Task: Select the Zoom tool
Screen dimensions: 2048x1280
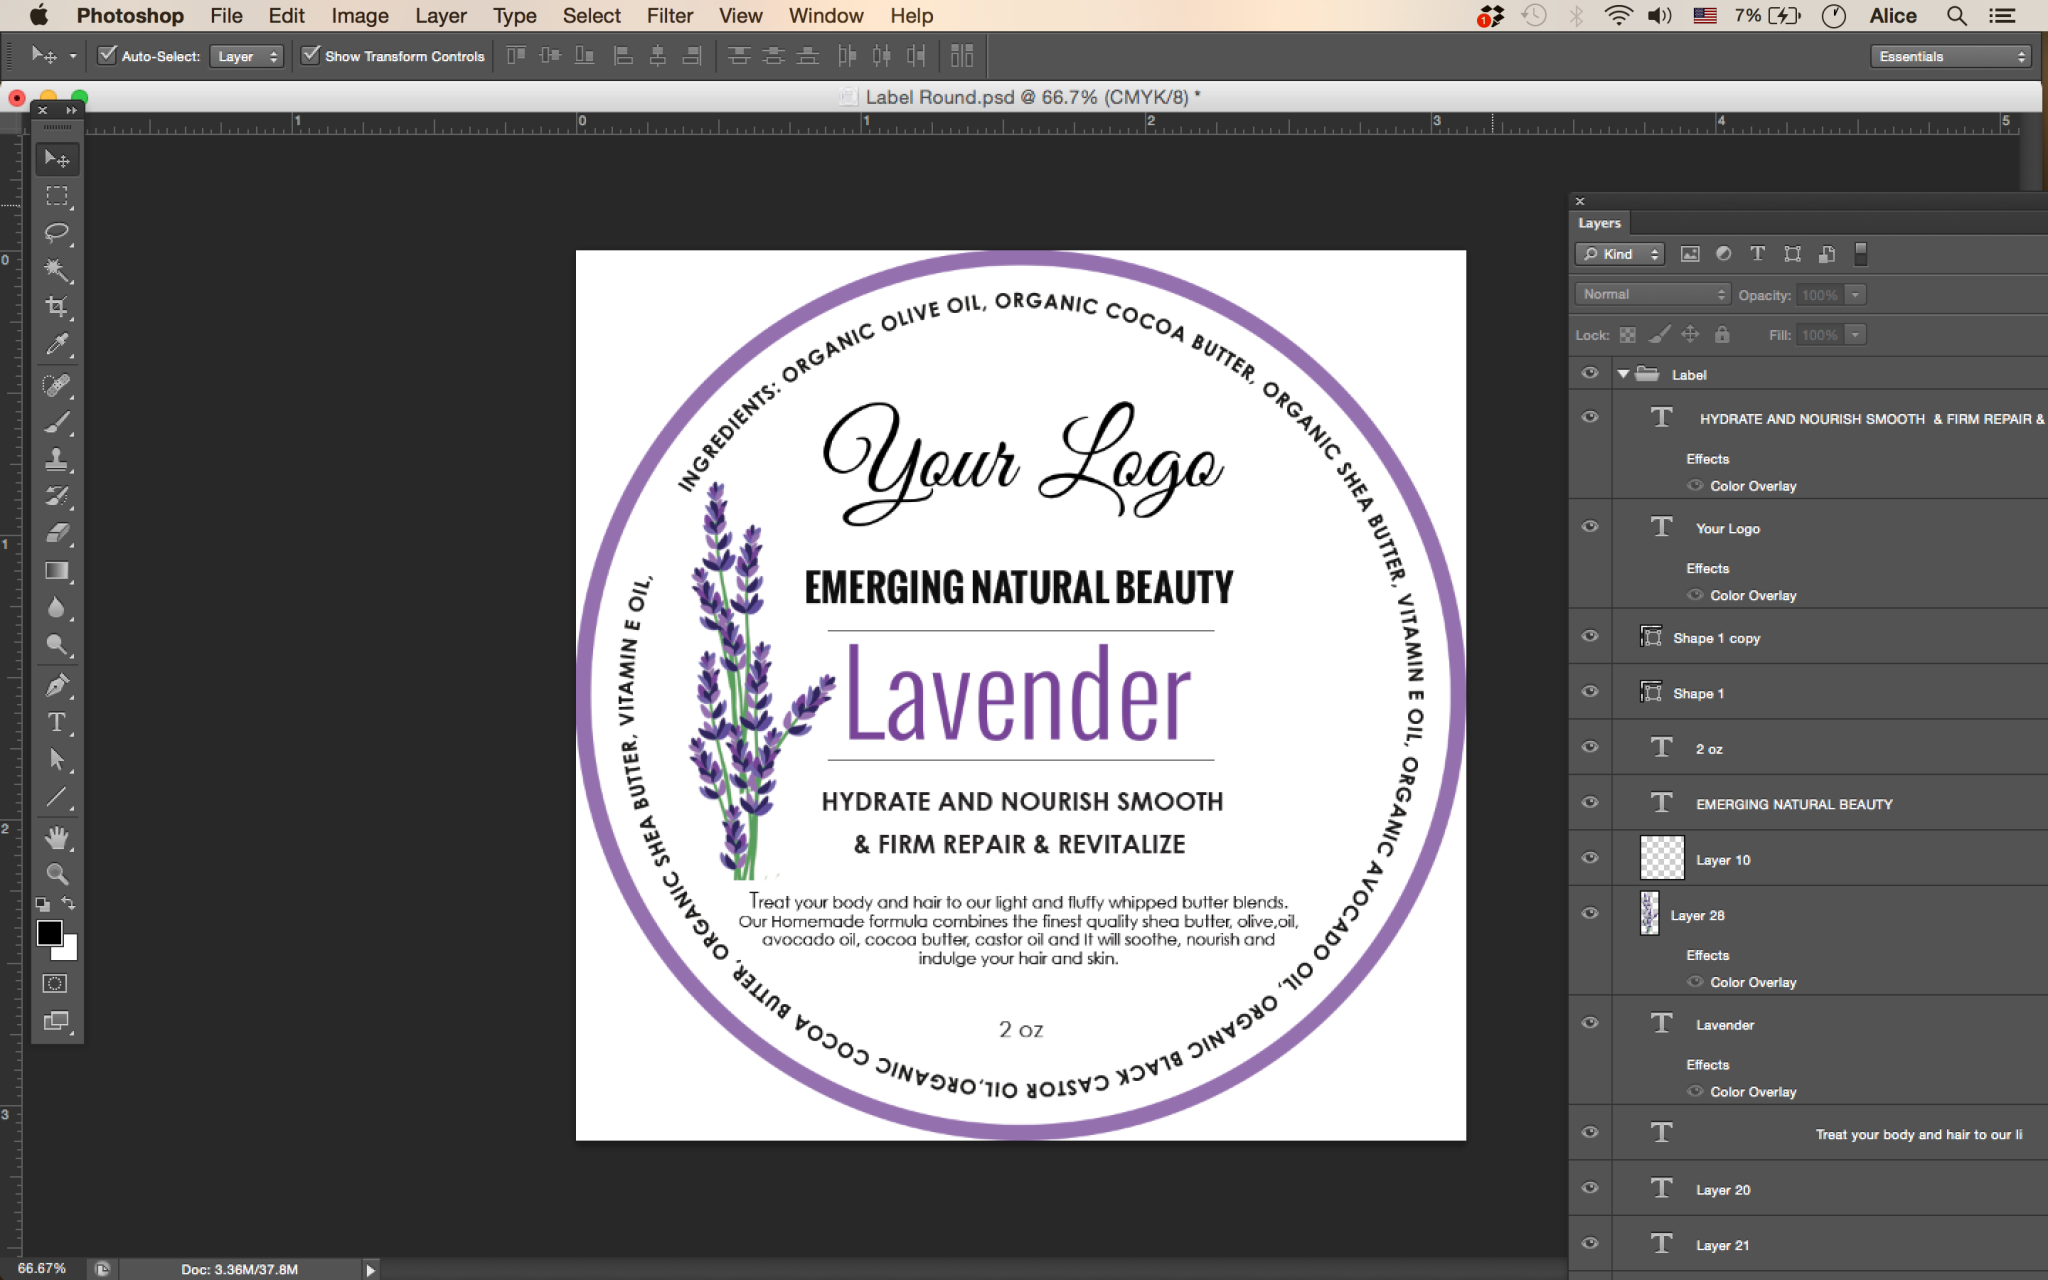Action: (57, 874)
